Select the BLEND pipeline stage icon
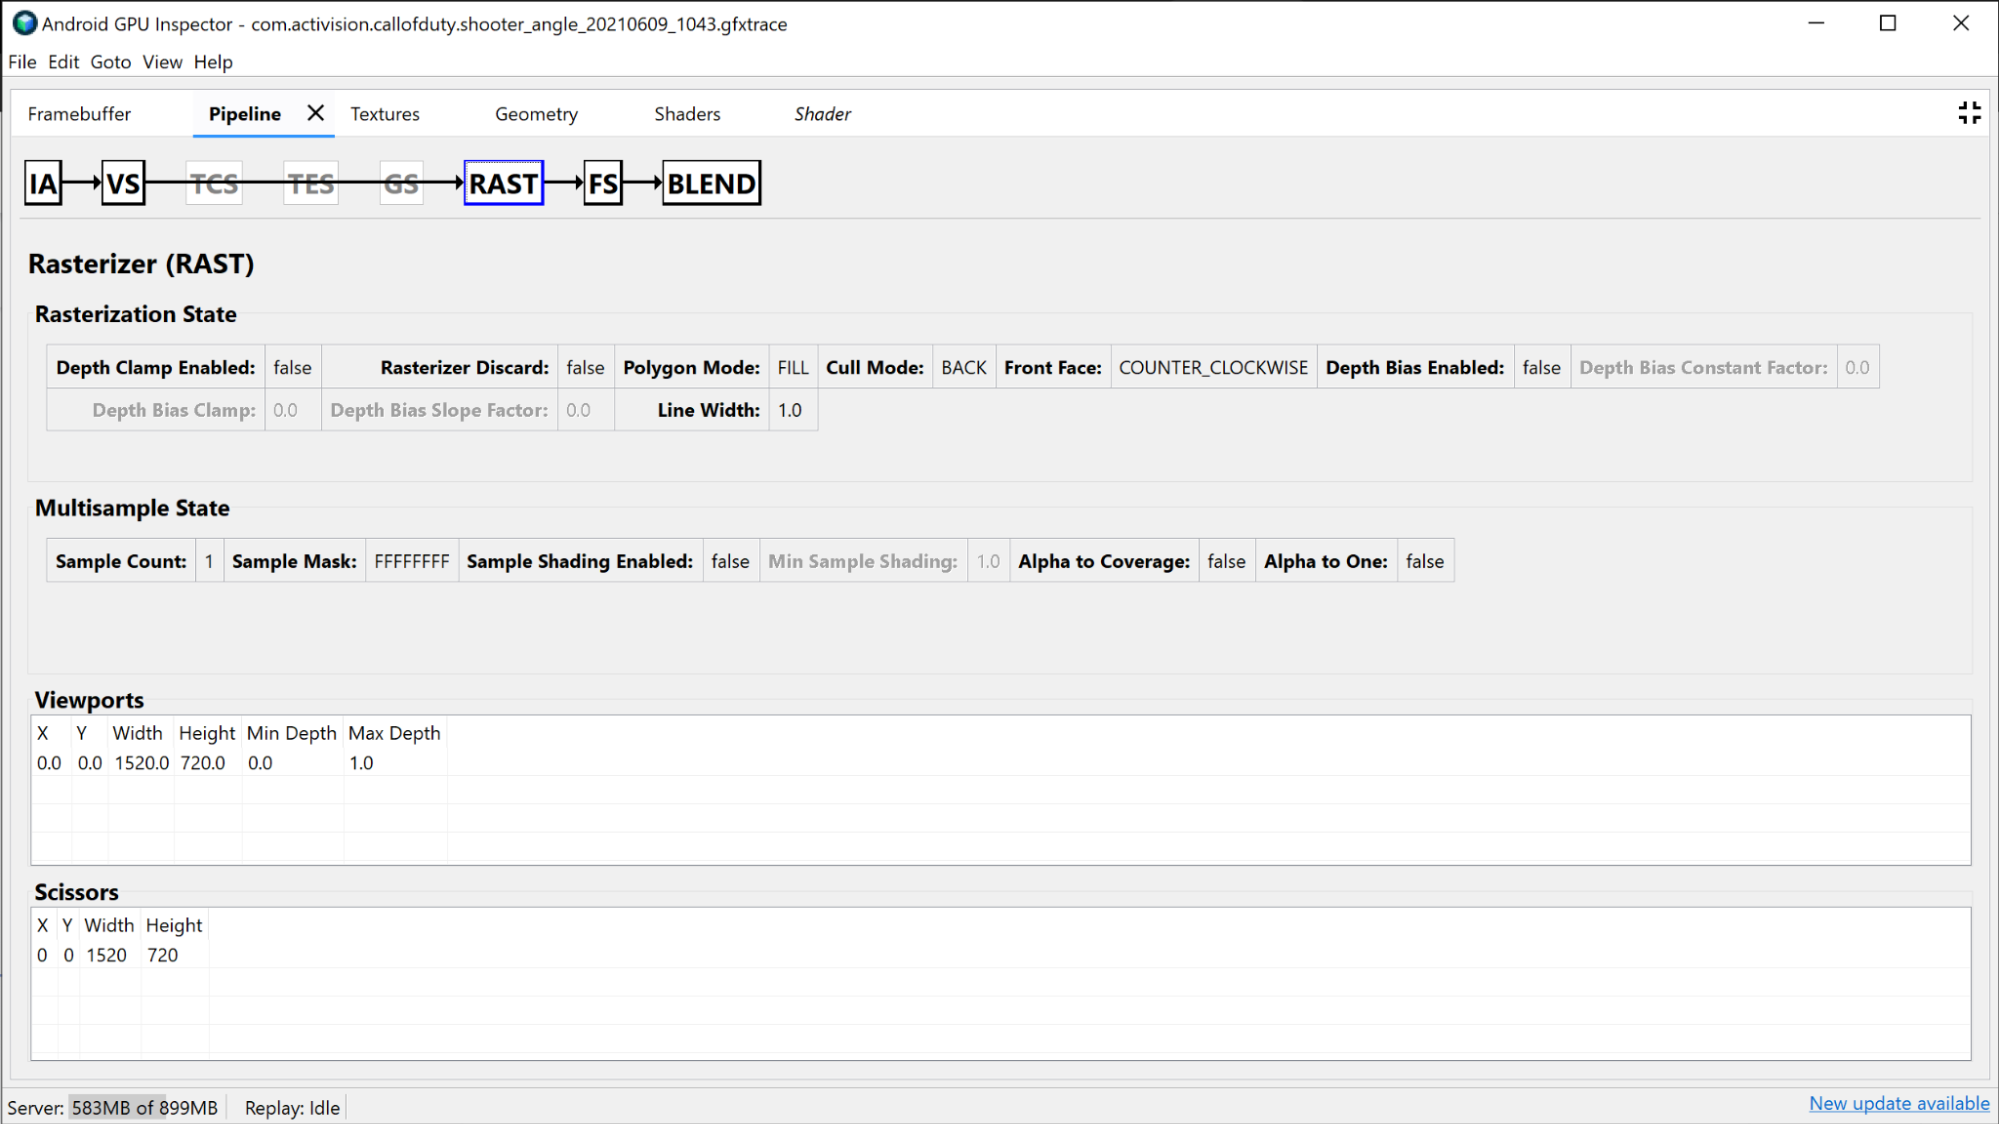 click(710, 184)
